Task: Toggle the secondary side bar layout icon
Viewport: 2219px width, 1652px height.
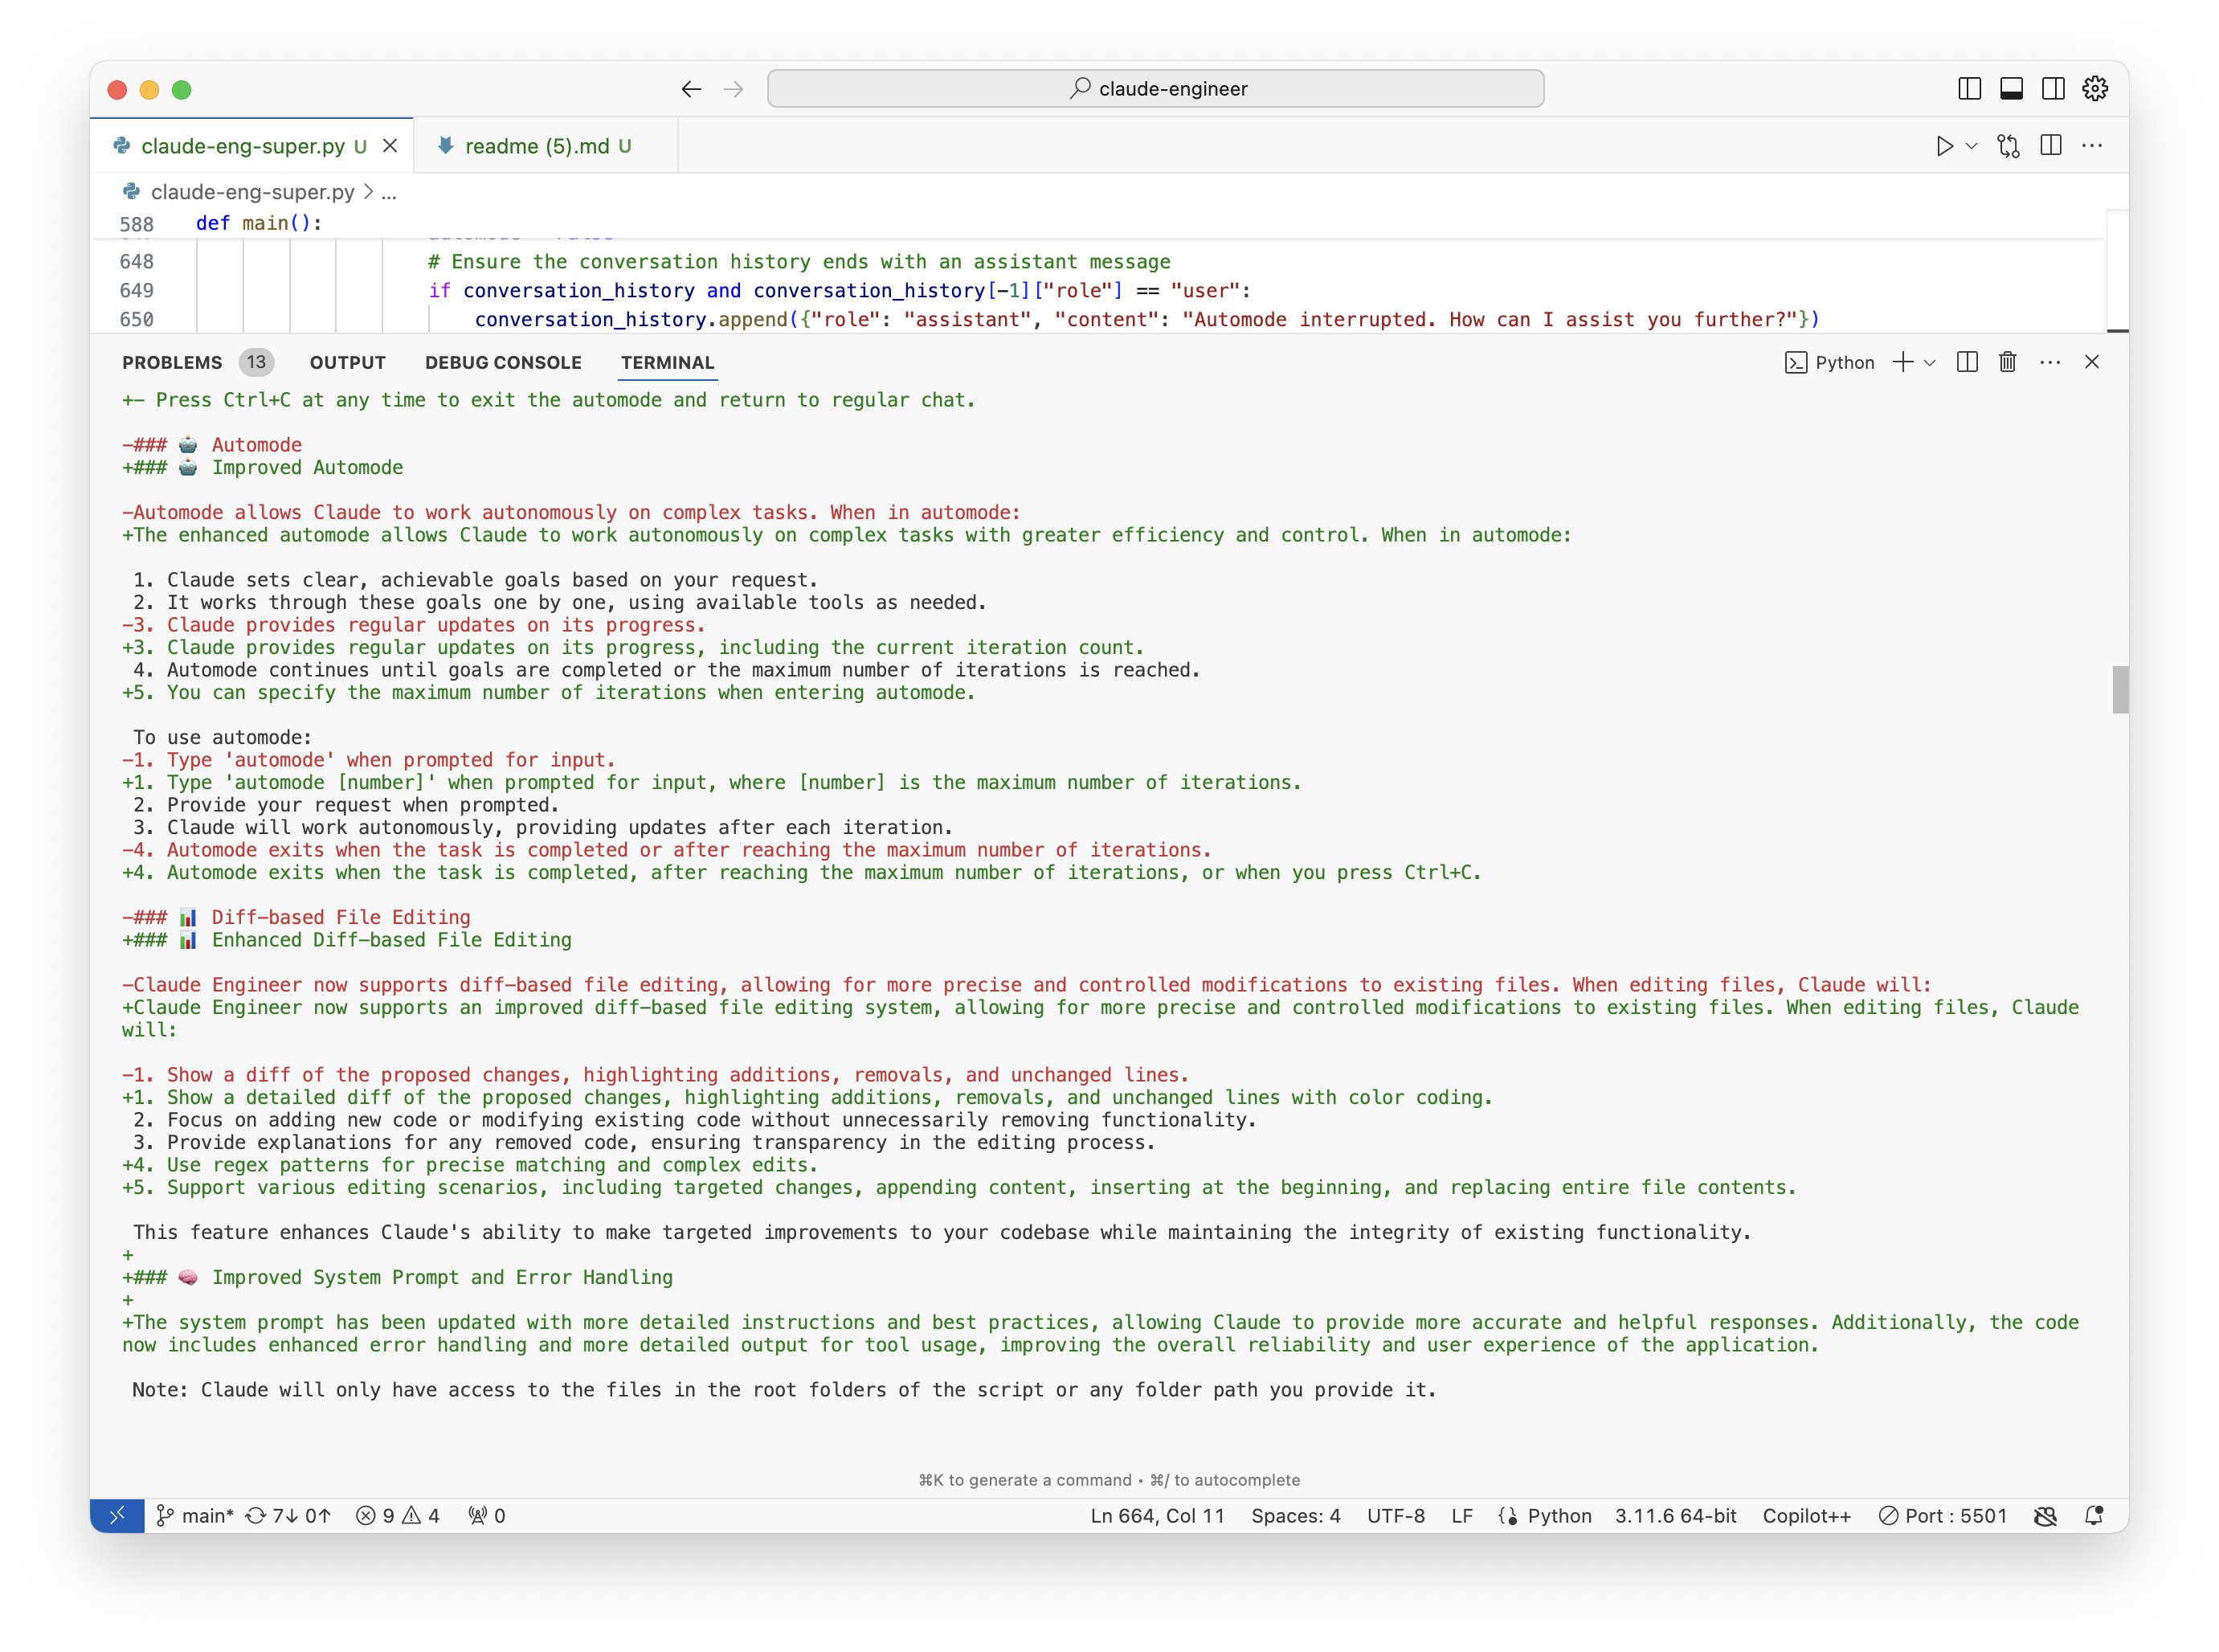Action: pos(2053,89)
